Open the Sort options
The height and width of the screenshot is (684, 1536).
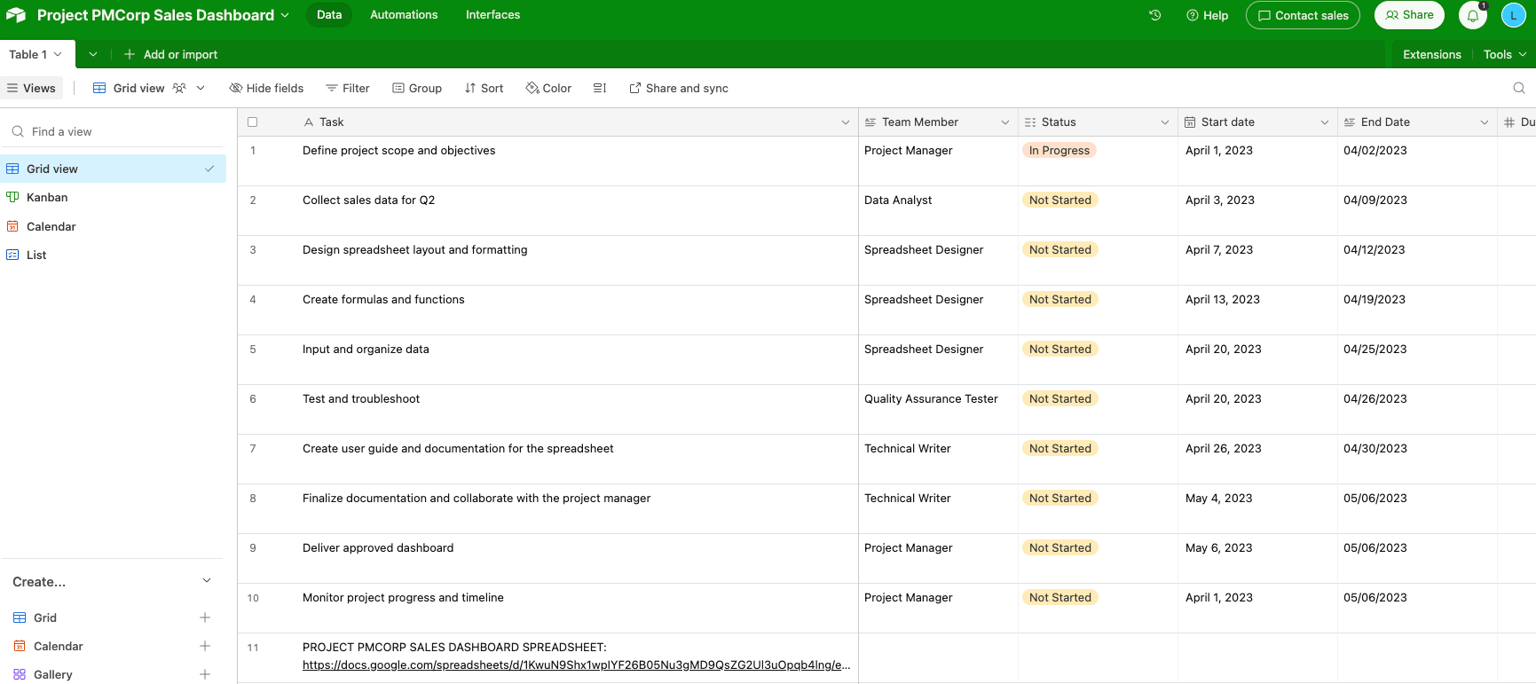pos(484,88)
